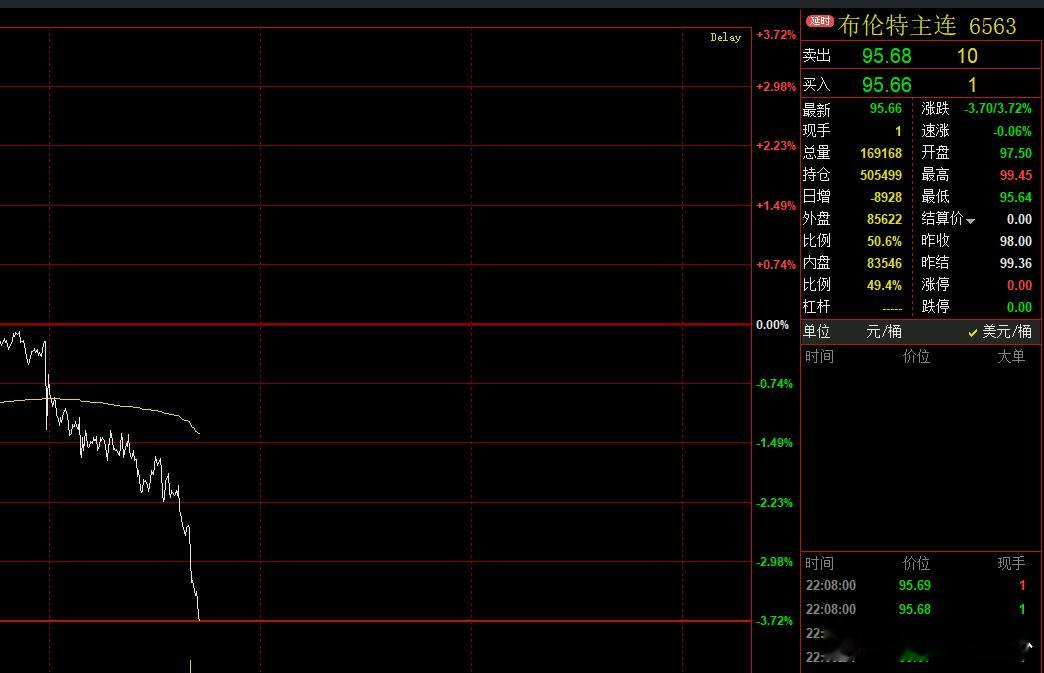Click 开盘 value 97.50
Viewport: 1044px width, 673px height.
pyautogui.click(x=1015, y=153)
